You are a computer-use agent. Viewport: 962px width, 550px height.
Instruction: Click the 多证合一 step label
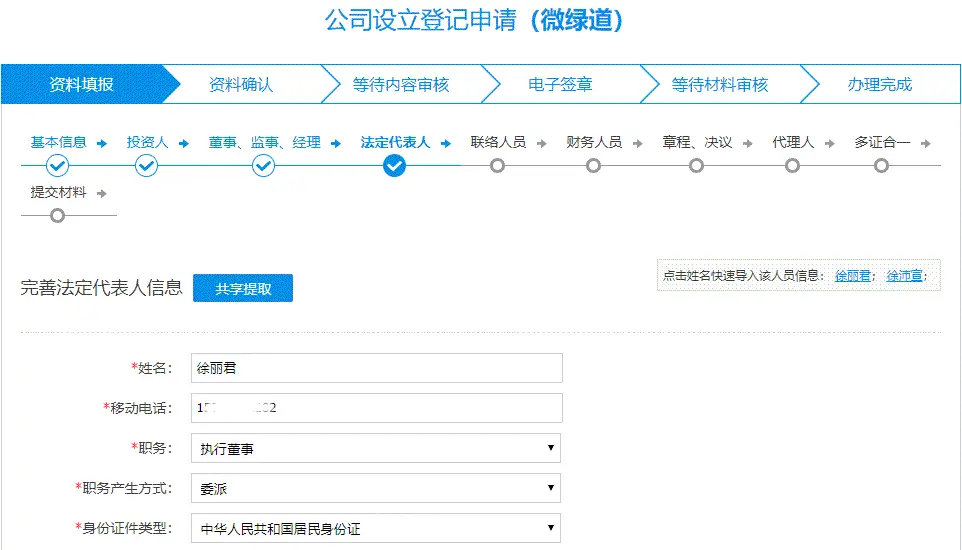tap(882, 142)
